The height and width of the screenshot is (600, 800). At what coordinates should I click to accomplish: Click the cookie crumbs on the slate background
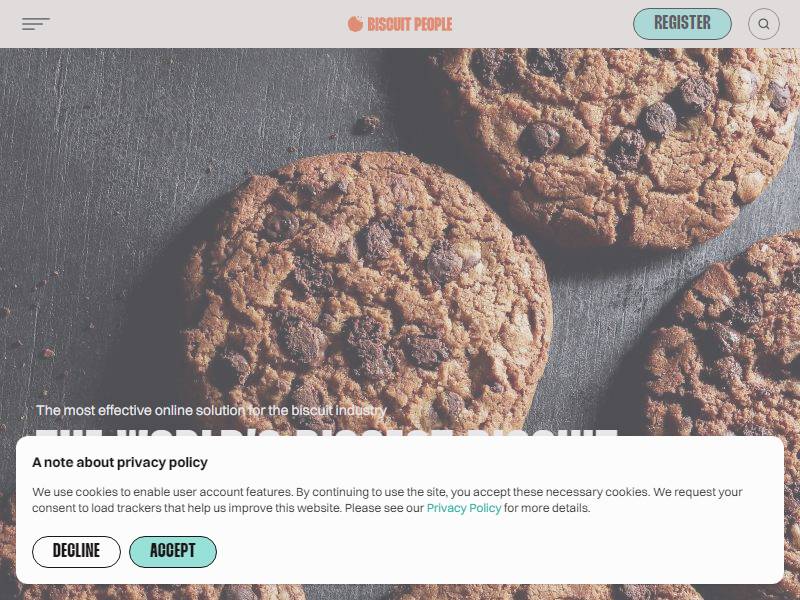[x=367, y=123]
